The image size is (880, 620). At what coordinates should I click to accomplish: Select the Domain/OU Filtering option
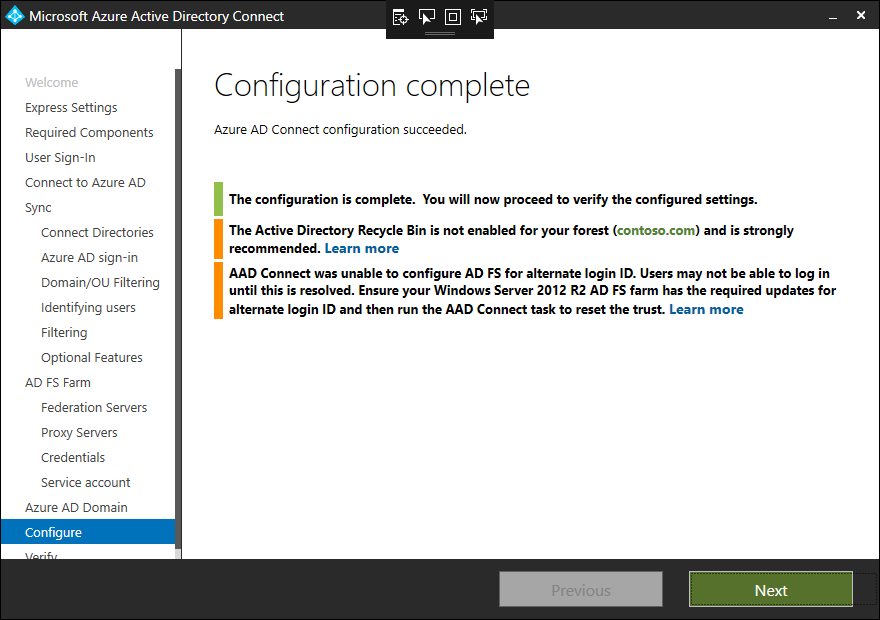[102, 282]
